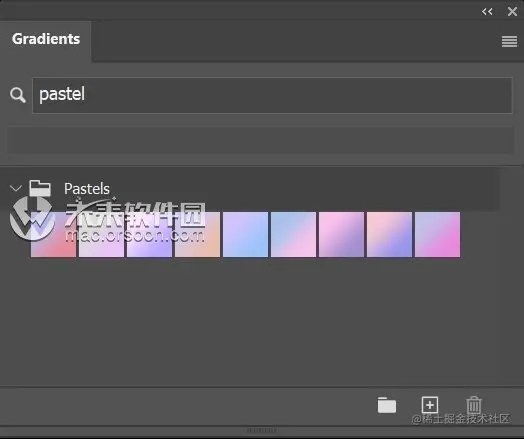
Task: Create a new gradient group folder
Action: coord(387,405)
